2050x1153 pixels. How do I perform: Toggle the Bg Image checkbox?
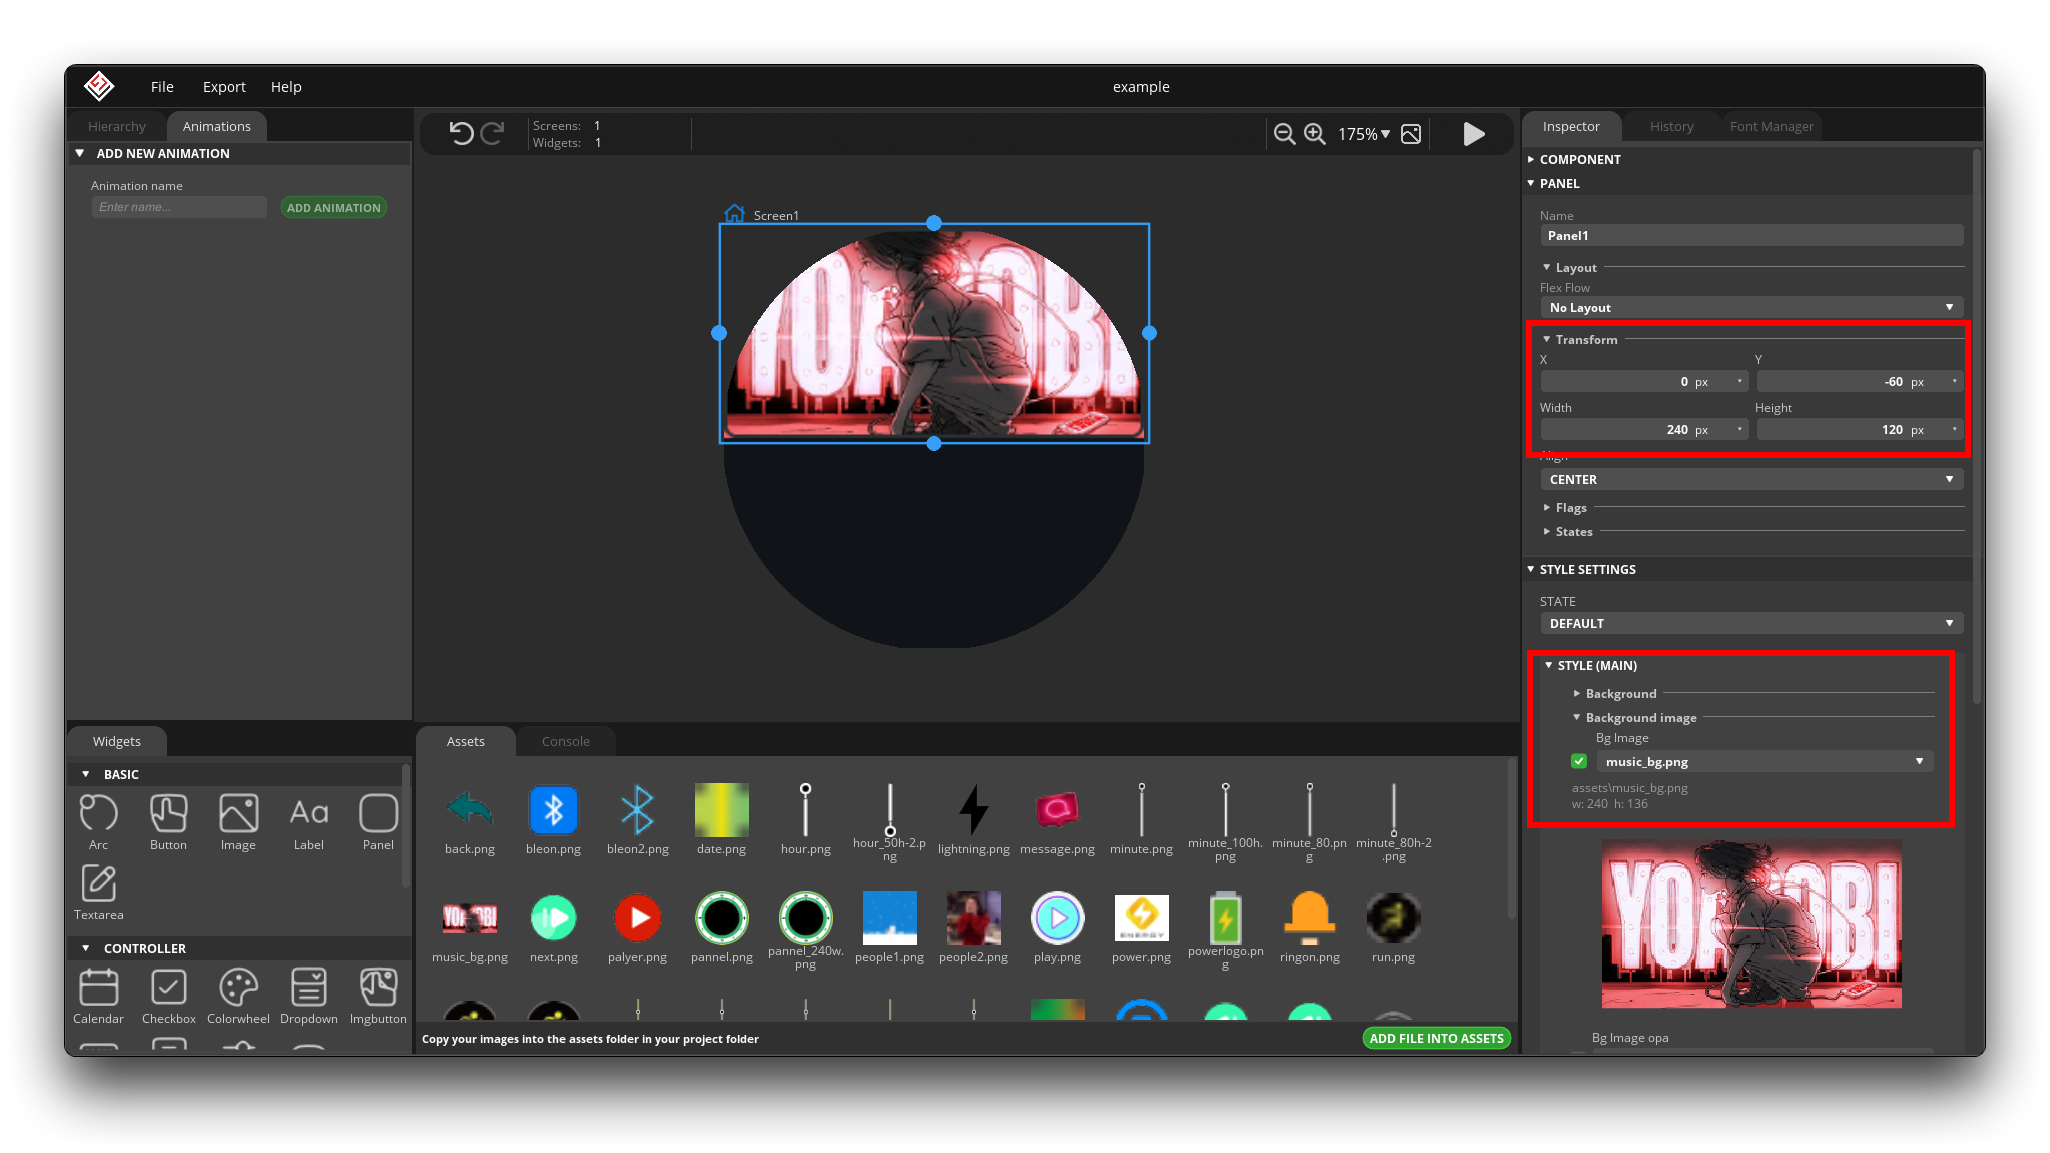1578,761
